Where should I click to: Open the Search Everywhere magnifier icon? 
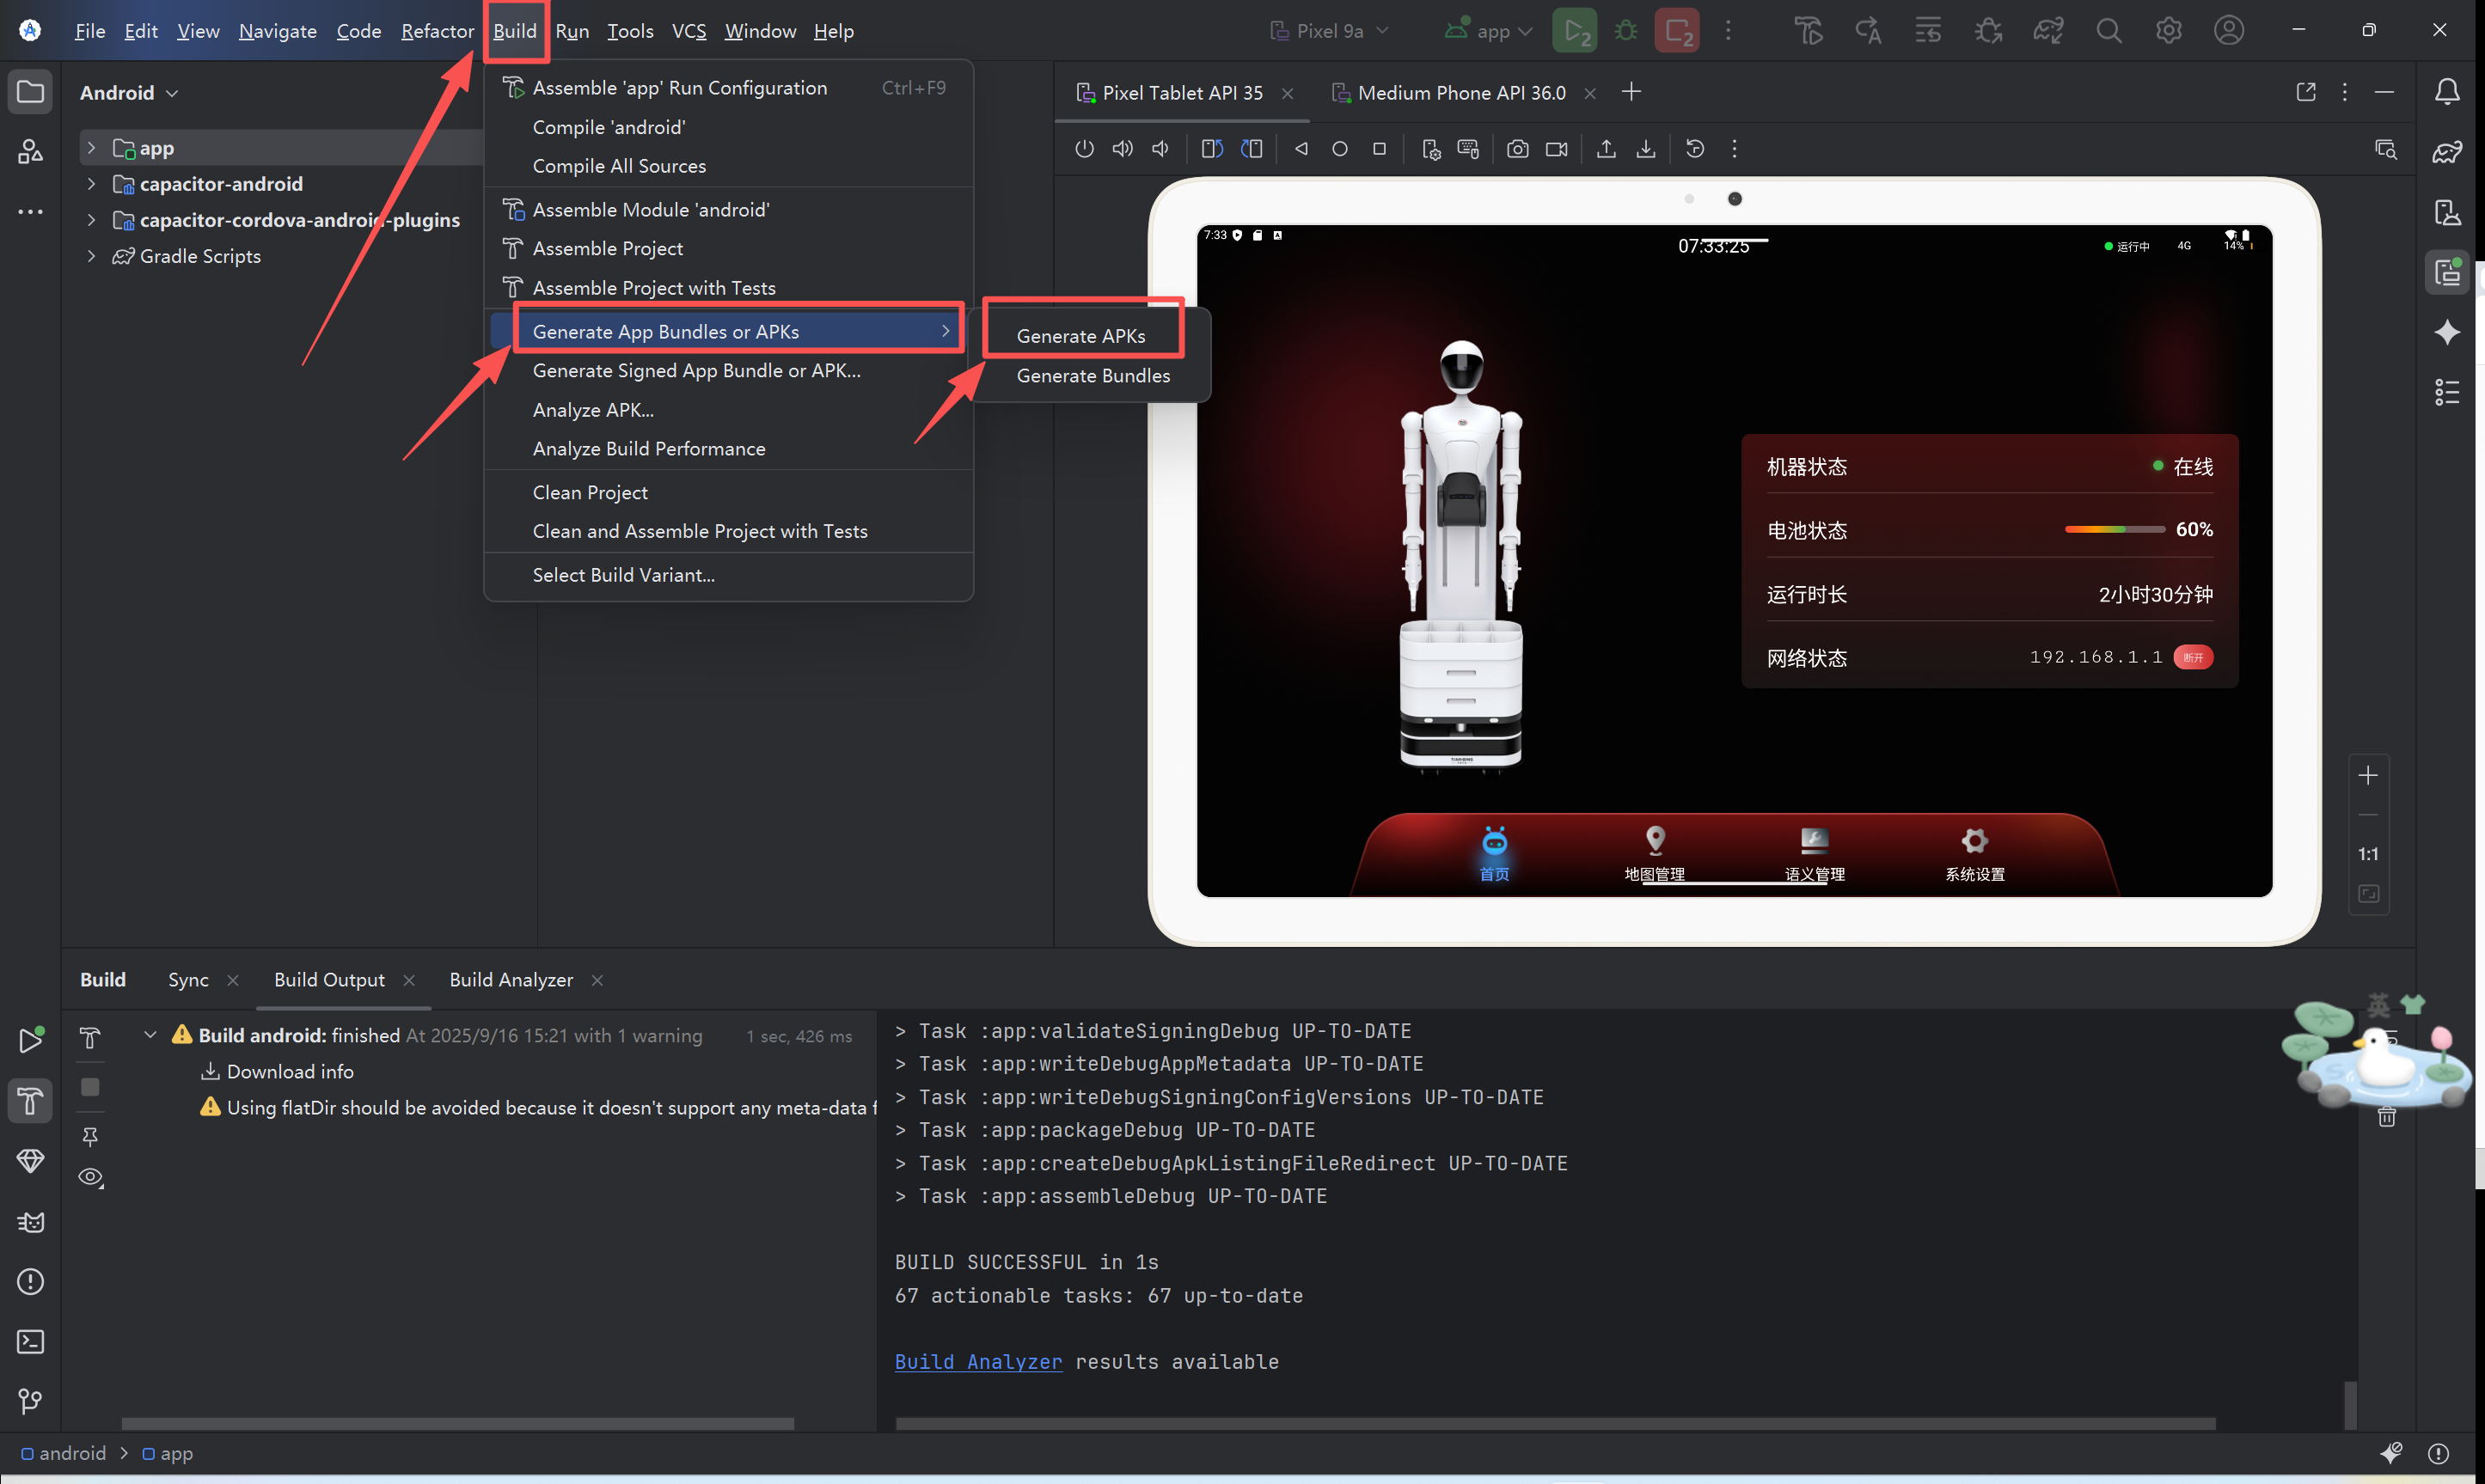click(x=2108, y=31)
